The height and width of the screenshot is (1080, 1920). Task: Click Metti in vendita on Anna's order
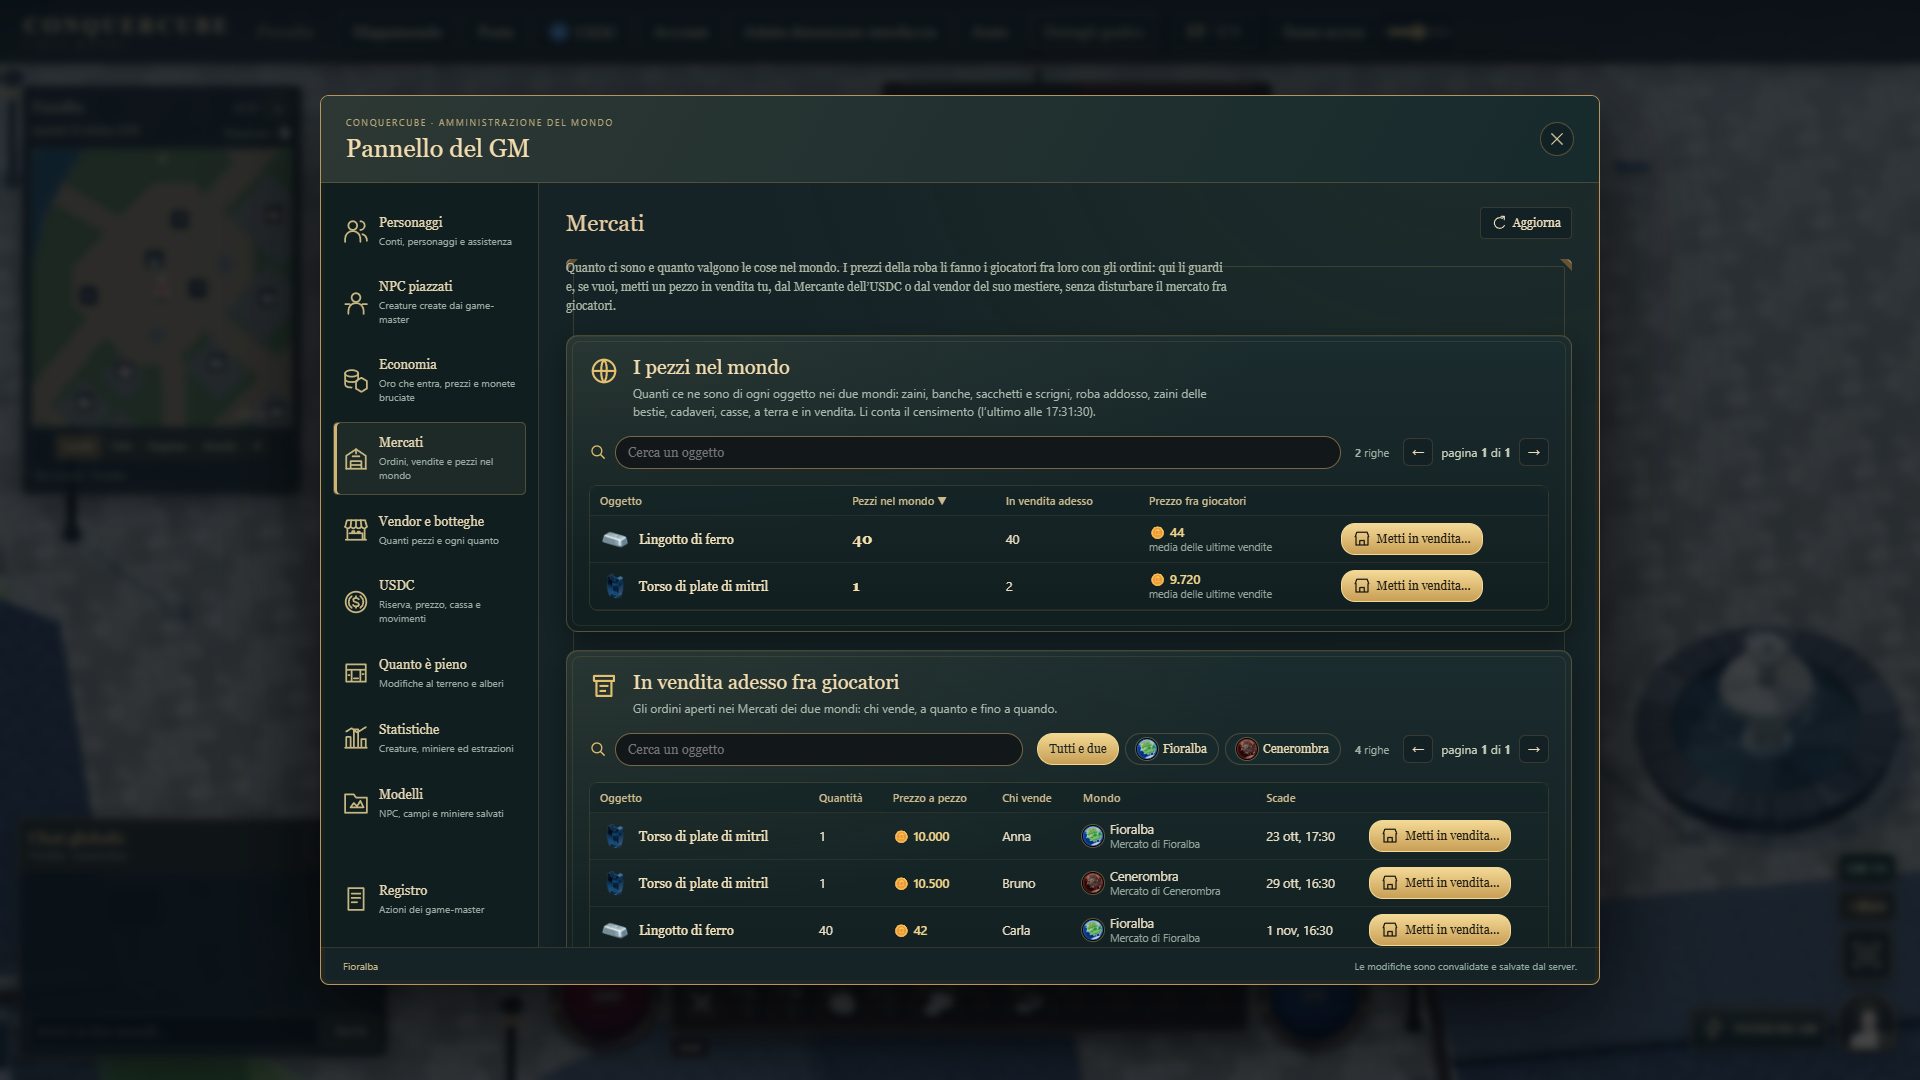pyautogui.click(x=1439, y=836)
